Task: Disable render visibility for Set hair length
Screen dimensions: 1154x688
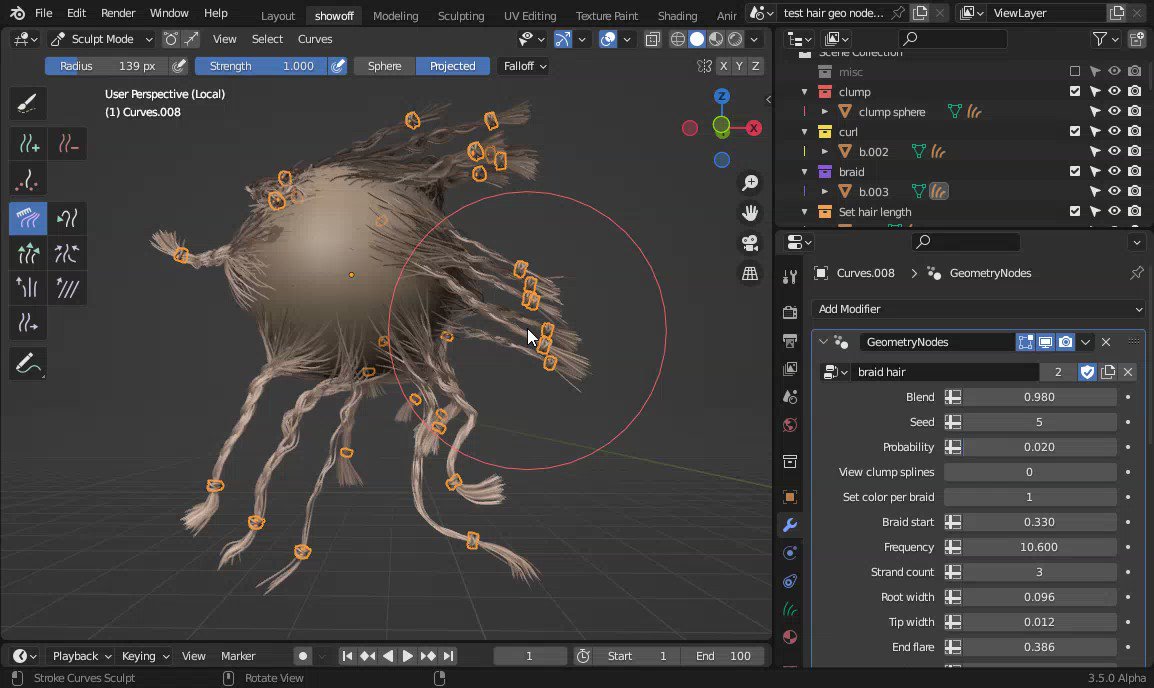Action: pyautogui.click(x=1133, y=211)
